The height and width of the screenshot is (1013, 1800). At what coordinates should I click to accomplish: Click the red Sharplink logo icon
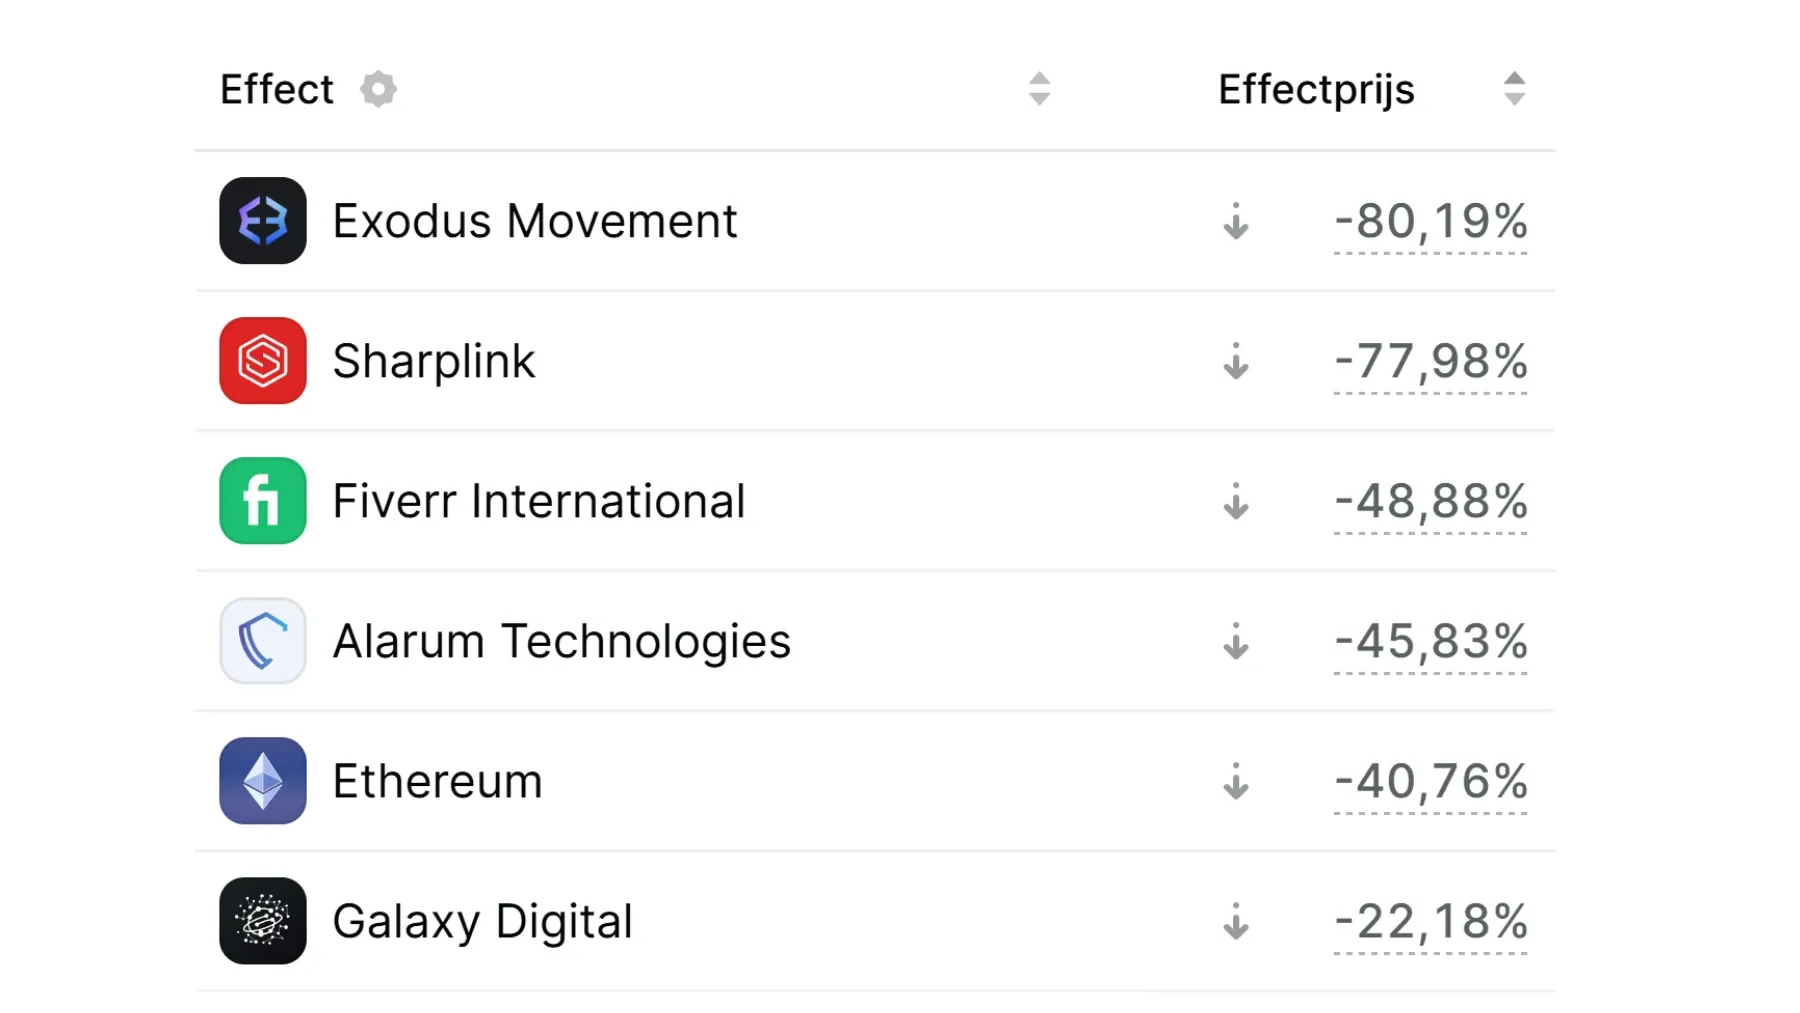click(x=263, y=361)
